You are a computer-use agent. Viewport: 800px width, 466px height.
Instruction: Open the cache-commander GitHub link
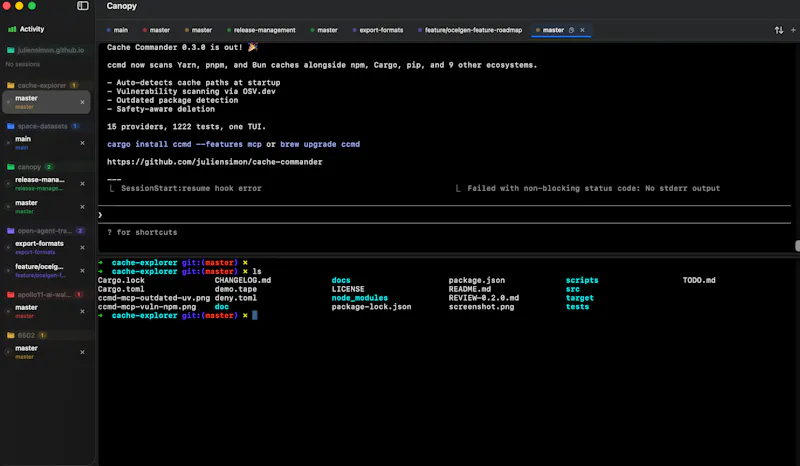[214, 162]
